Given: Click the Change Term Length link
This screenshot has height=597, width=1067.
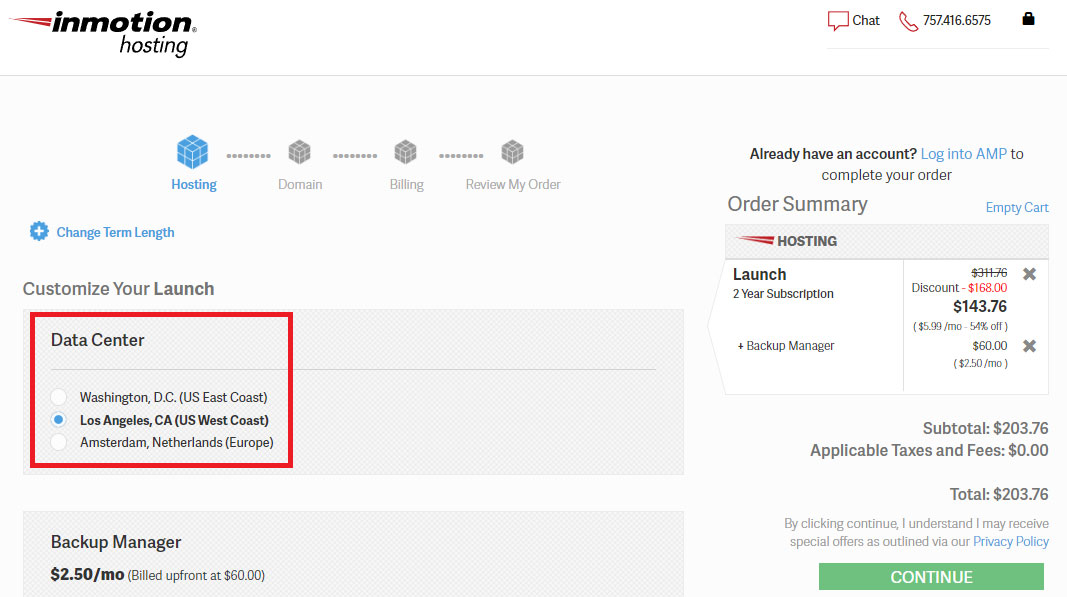Looking at the screenshot, I should pos(115,232).
